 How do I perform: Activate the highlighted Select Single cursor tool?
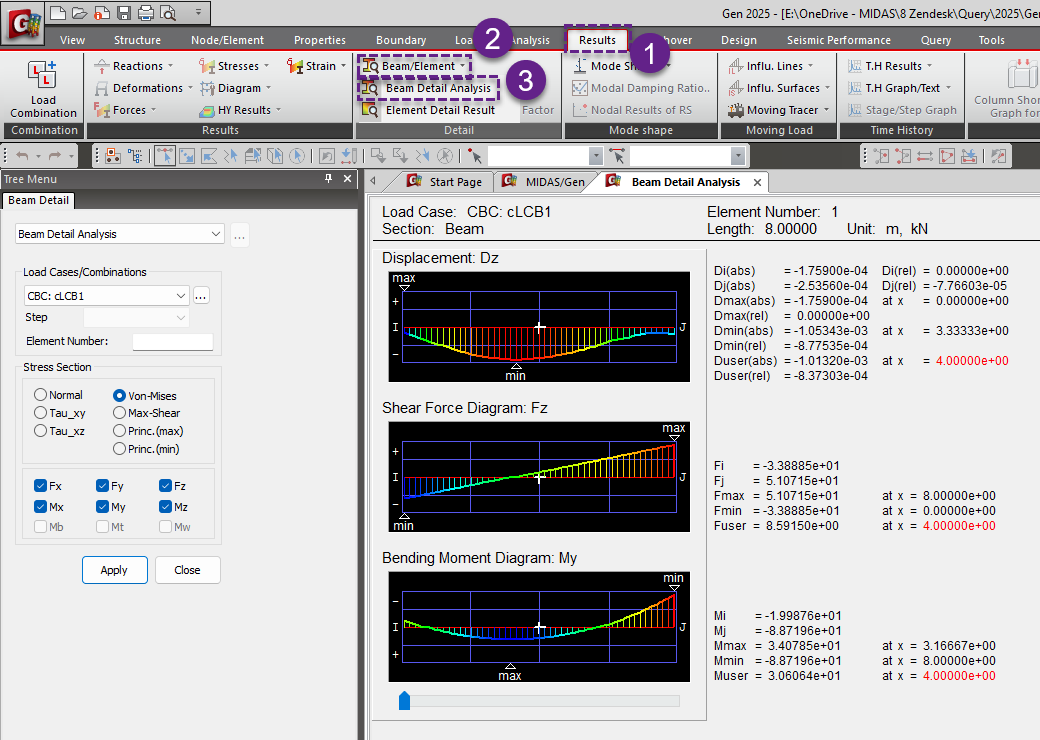(164, 156)
